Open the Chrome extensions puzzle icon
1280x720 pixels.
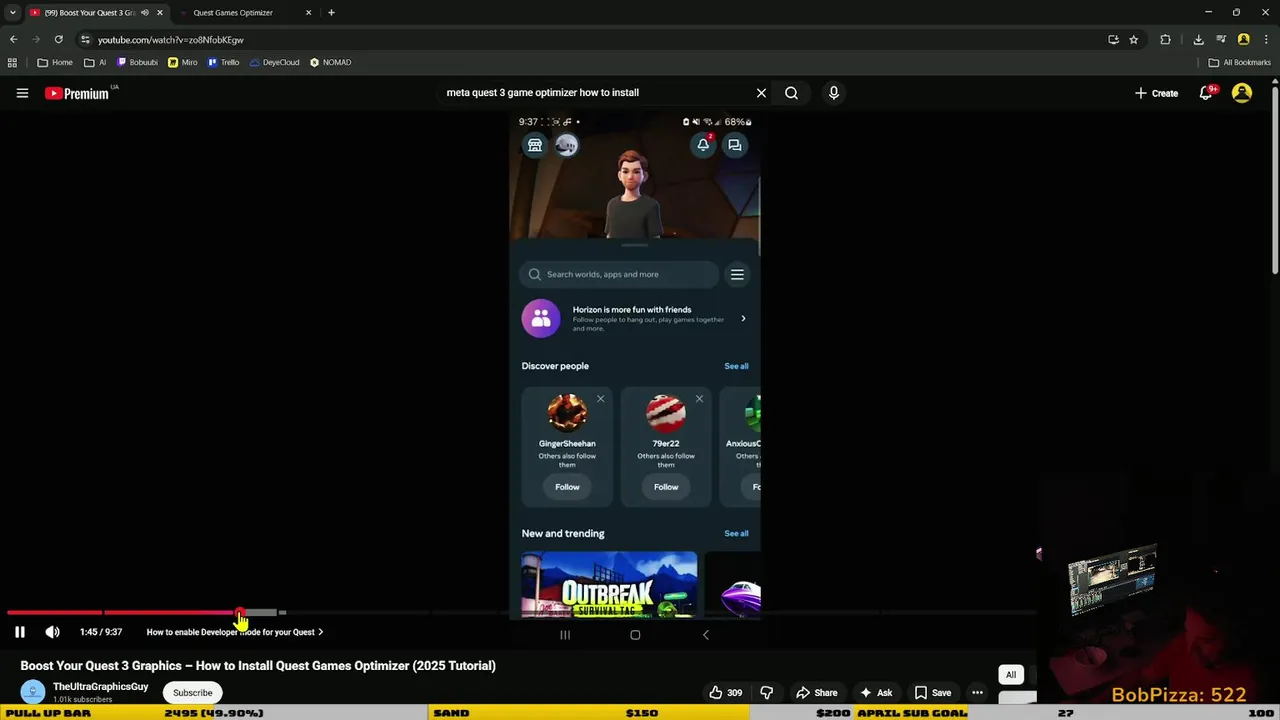click(x=1165, y=40)
